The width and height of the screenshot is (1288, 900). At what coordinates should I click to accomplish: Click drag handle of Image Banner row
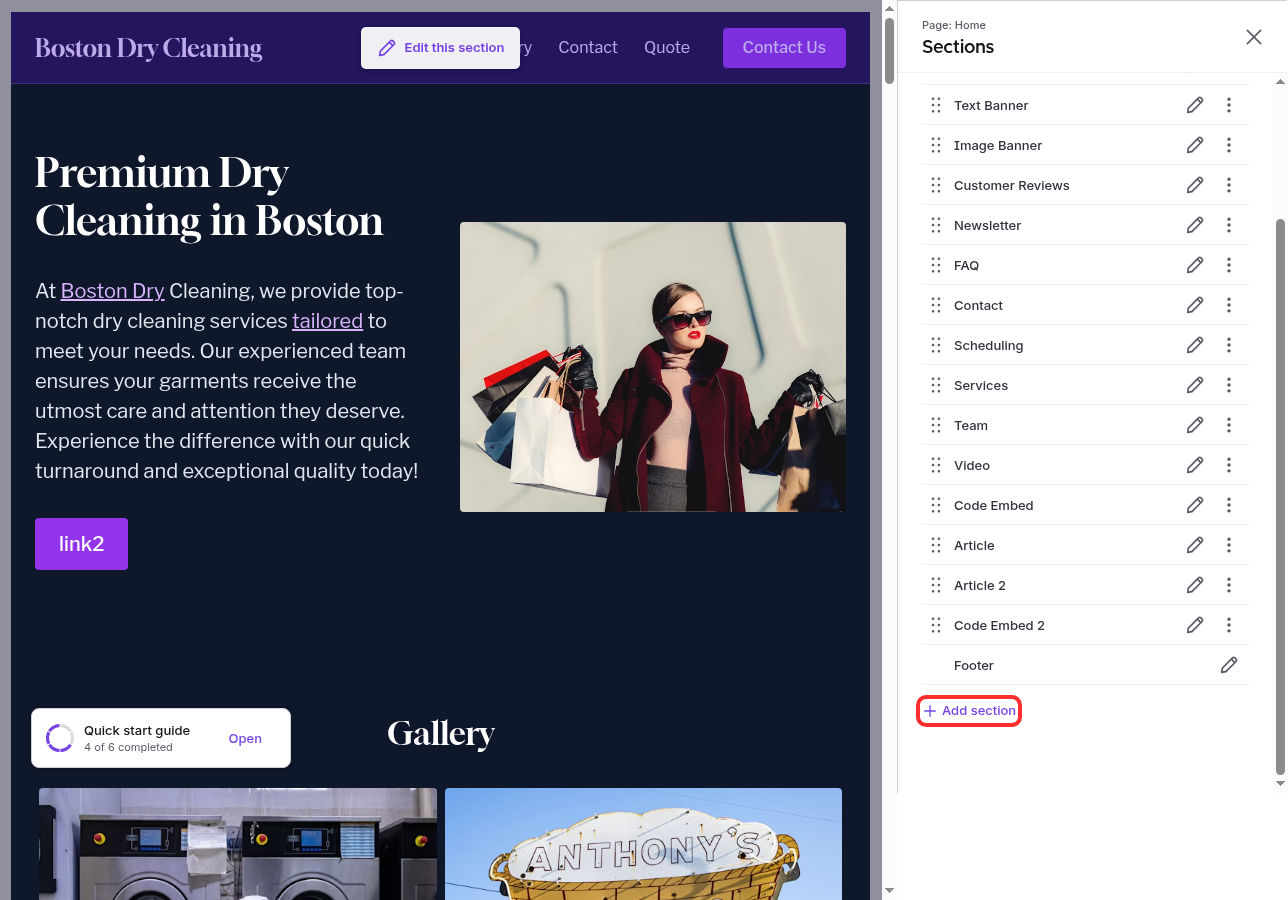point(936,145)
